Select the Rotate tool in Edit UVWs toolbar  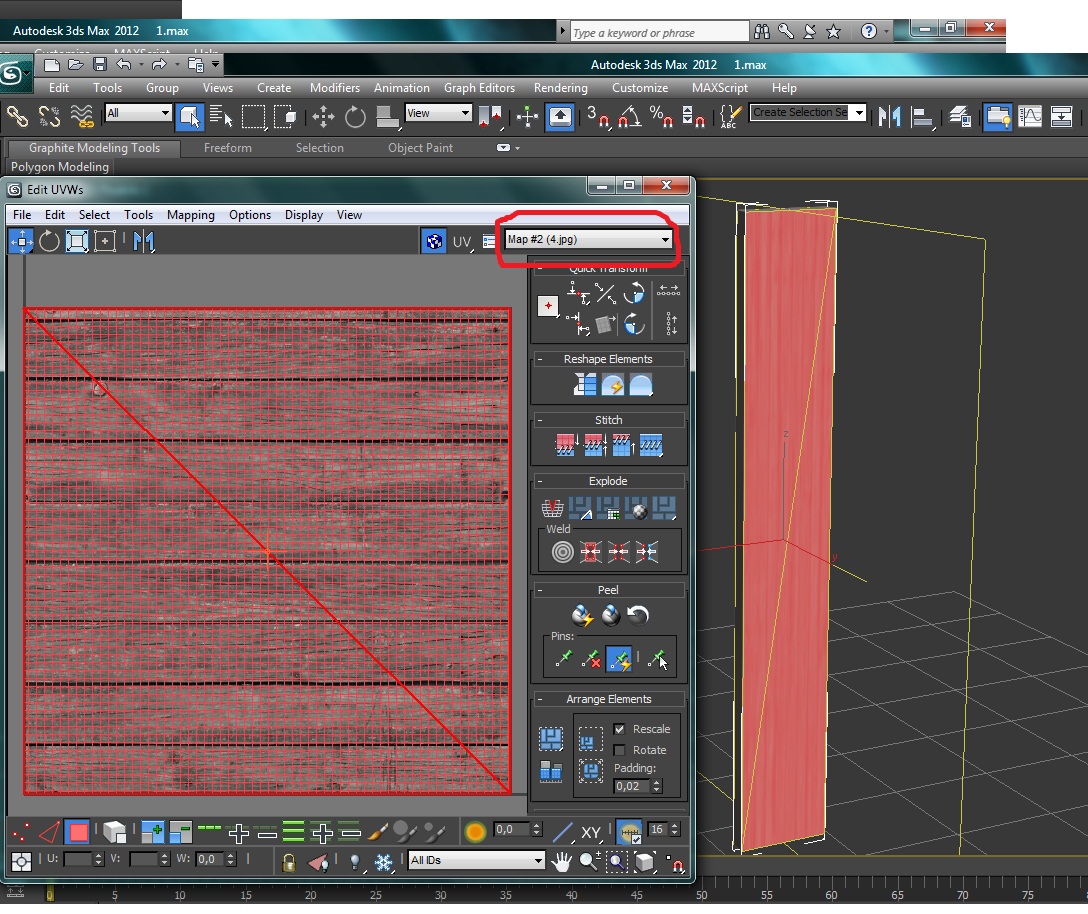click(x=49, y=241)
